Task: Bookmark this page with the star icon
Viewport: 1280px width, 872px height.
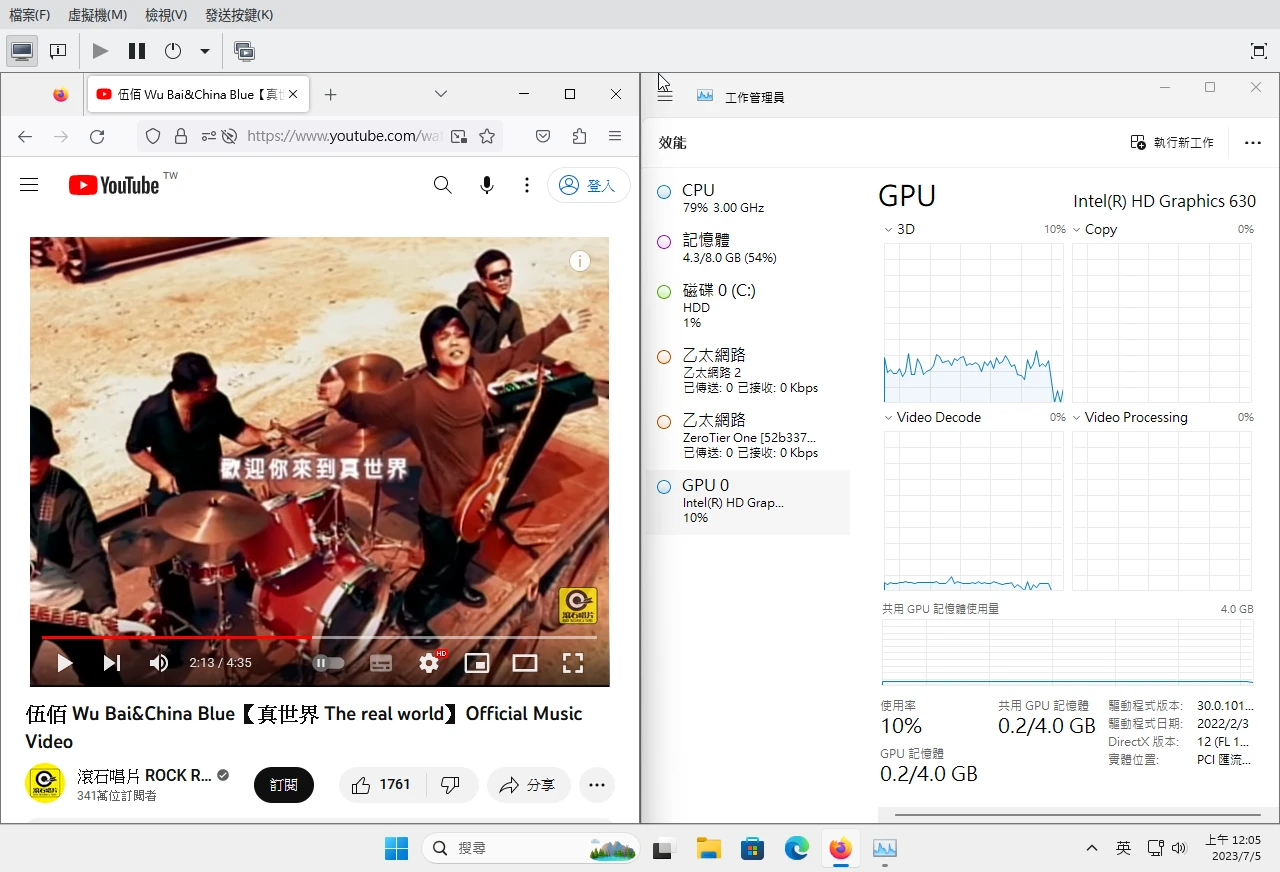Action: click(x=487, y=136)
